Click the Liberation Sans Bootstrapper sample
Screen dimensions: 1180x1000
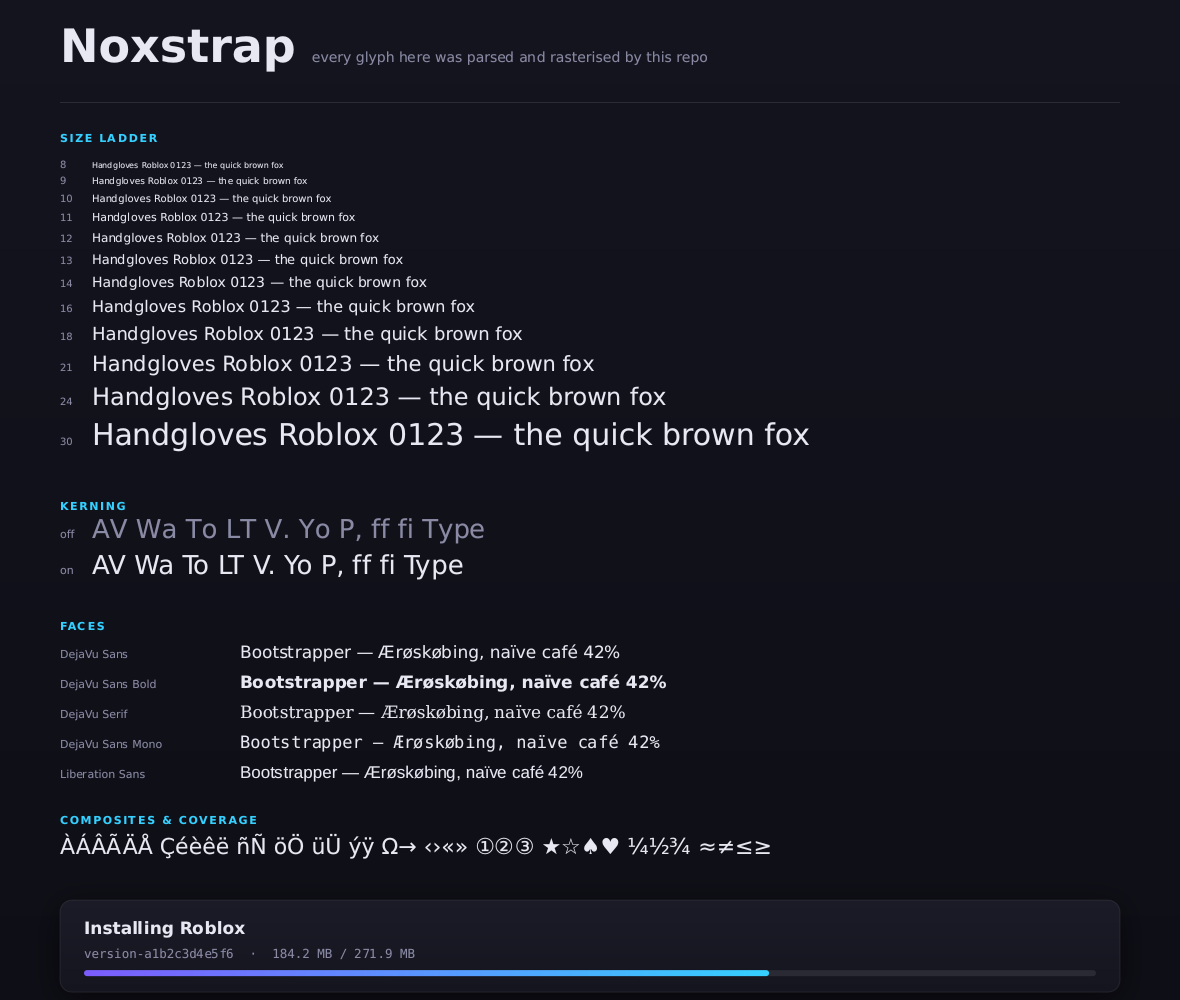coord(412,774)
